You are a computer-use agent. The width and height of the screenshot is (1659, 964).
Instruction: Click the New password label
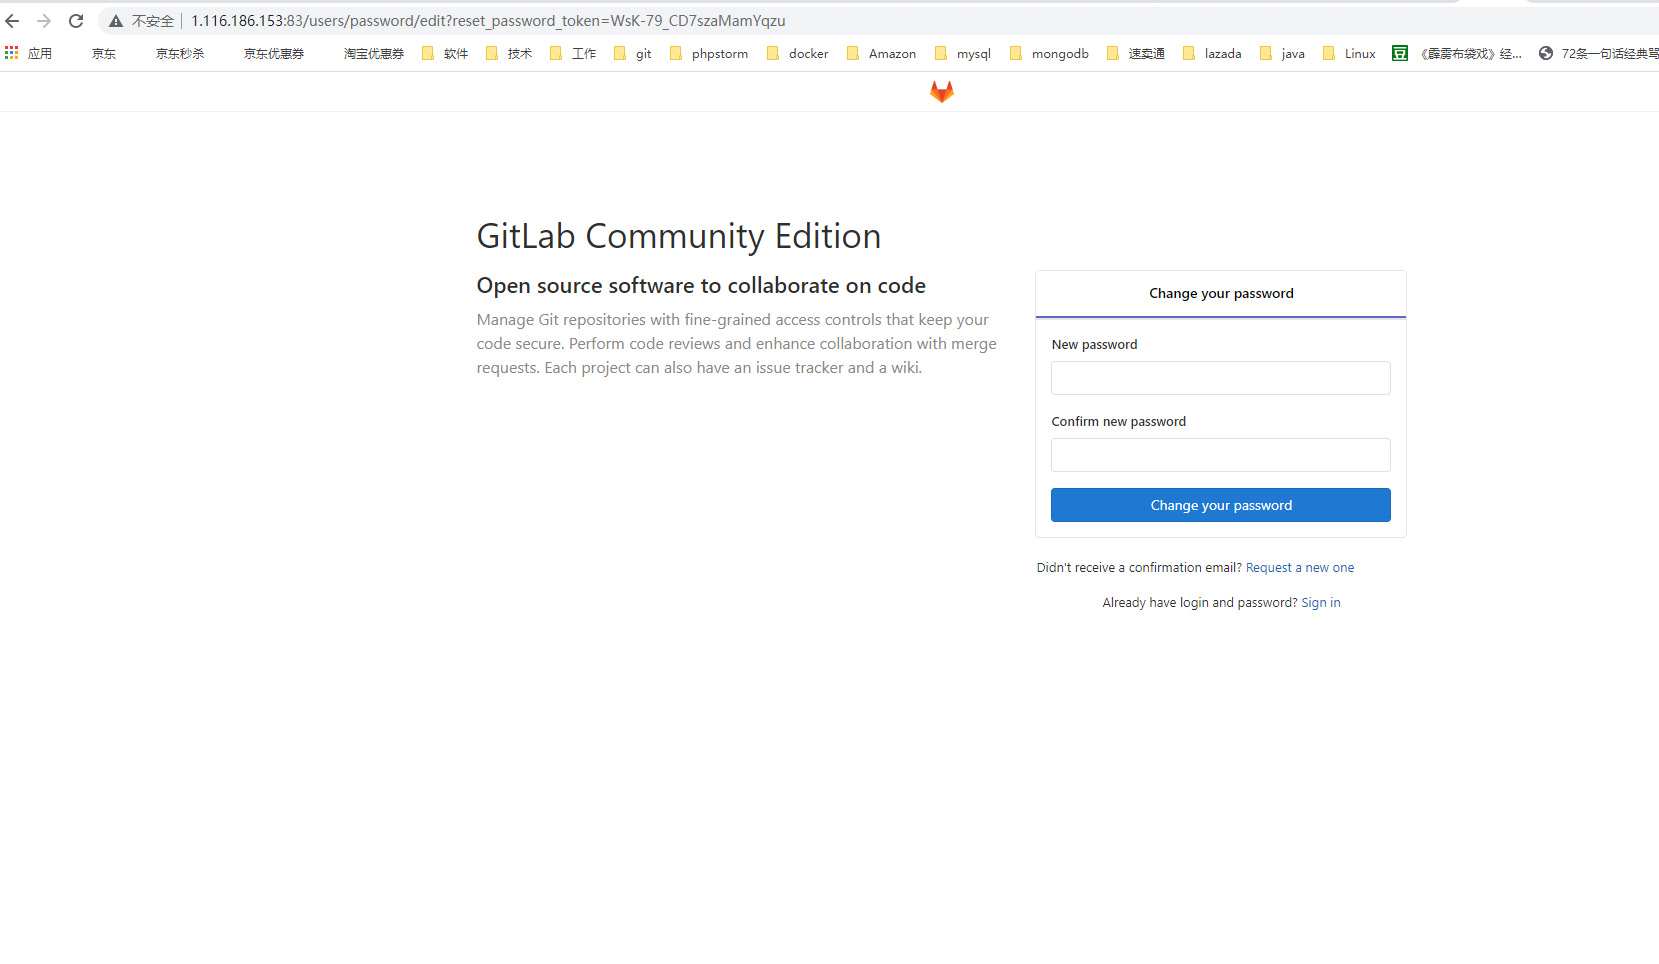pyautogui.click(x=1094, y=345)
